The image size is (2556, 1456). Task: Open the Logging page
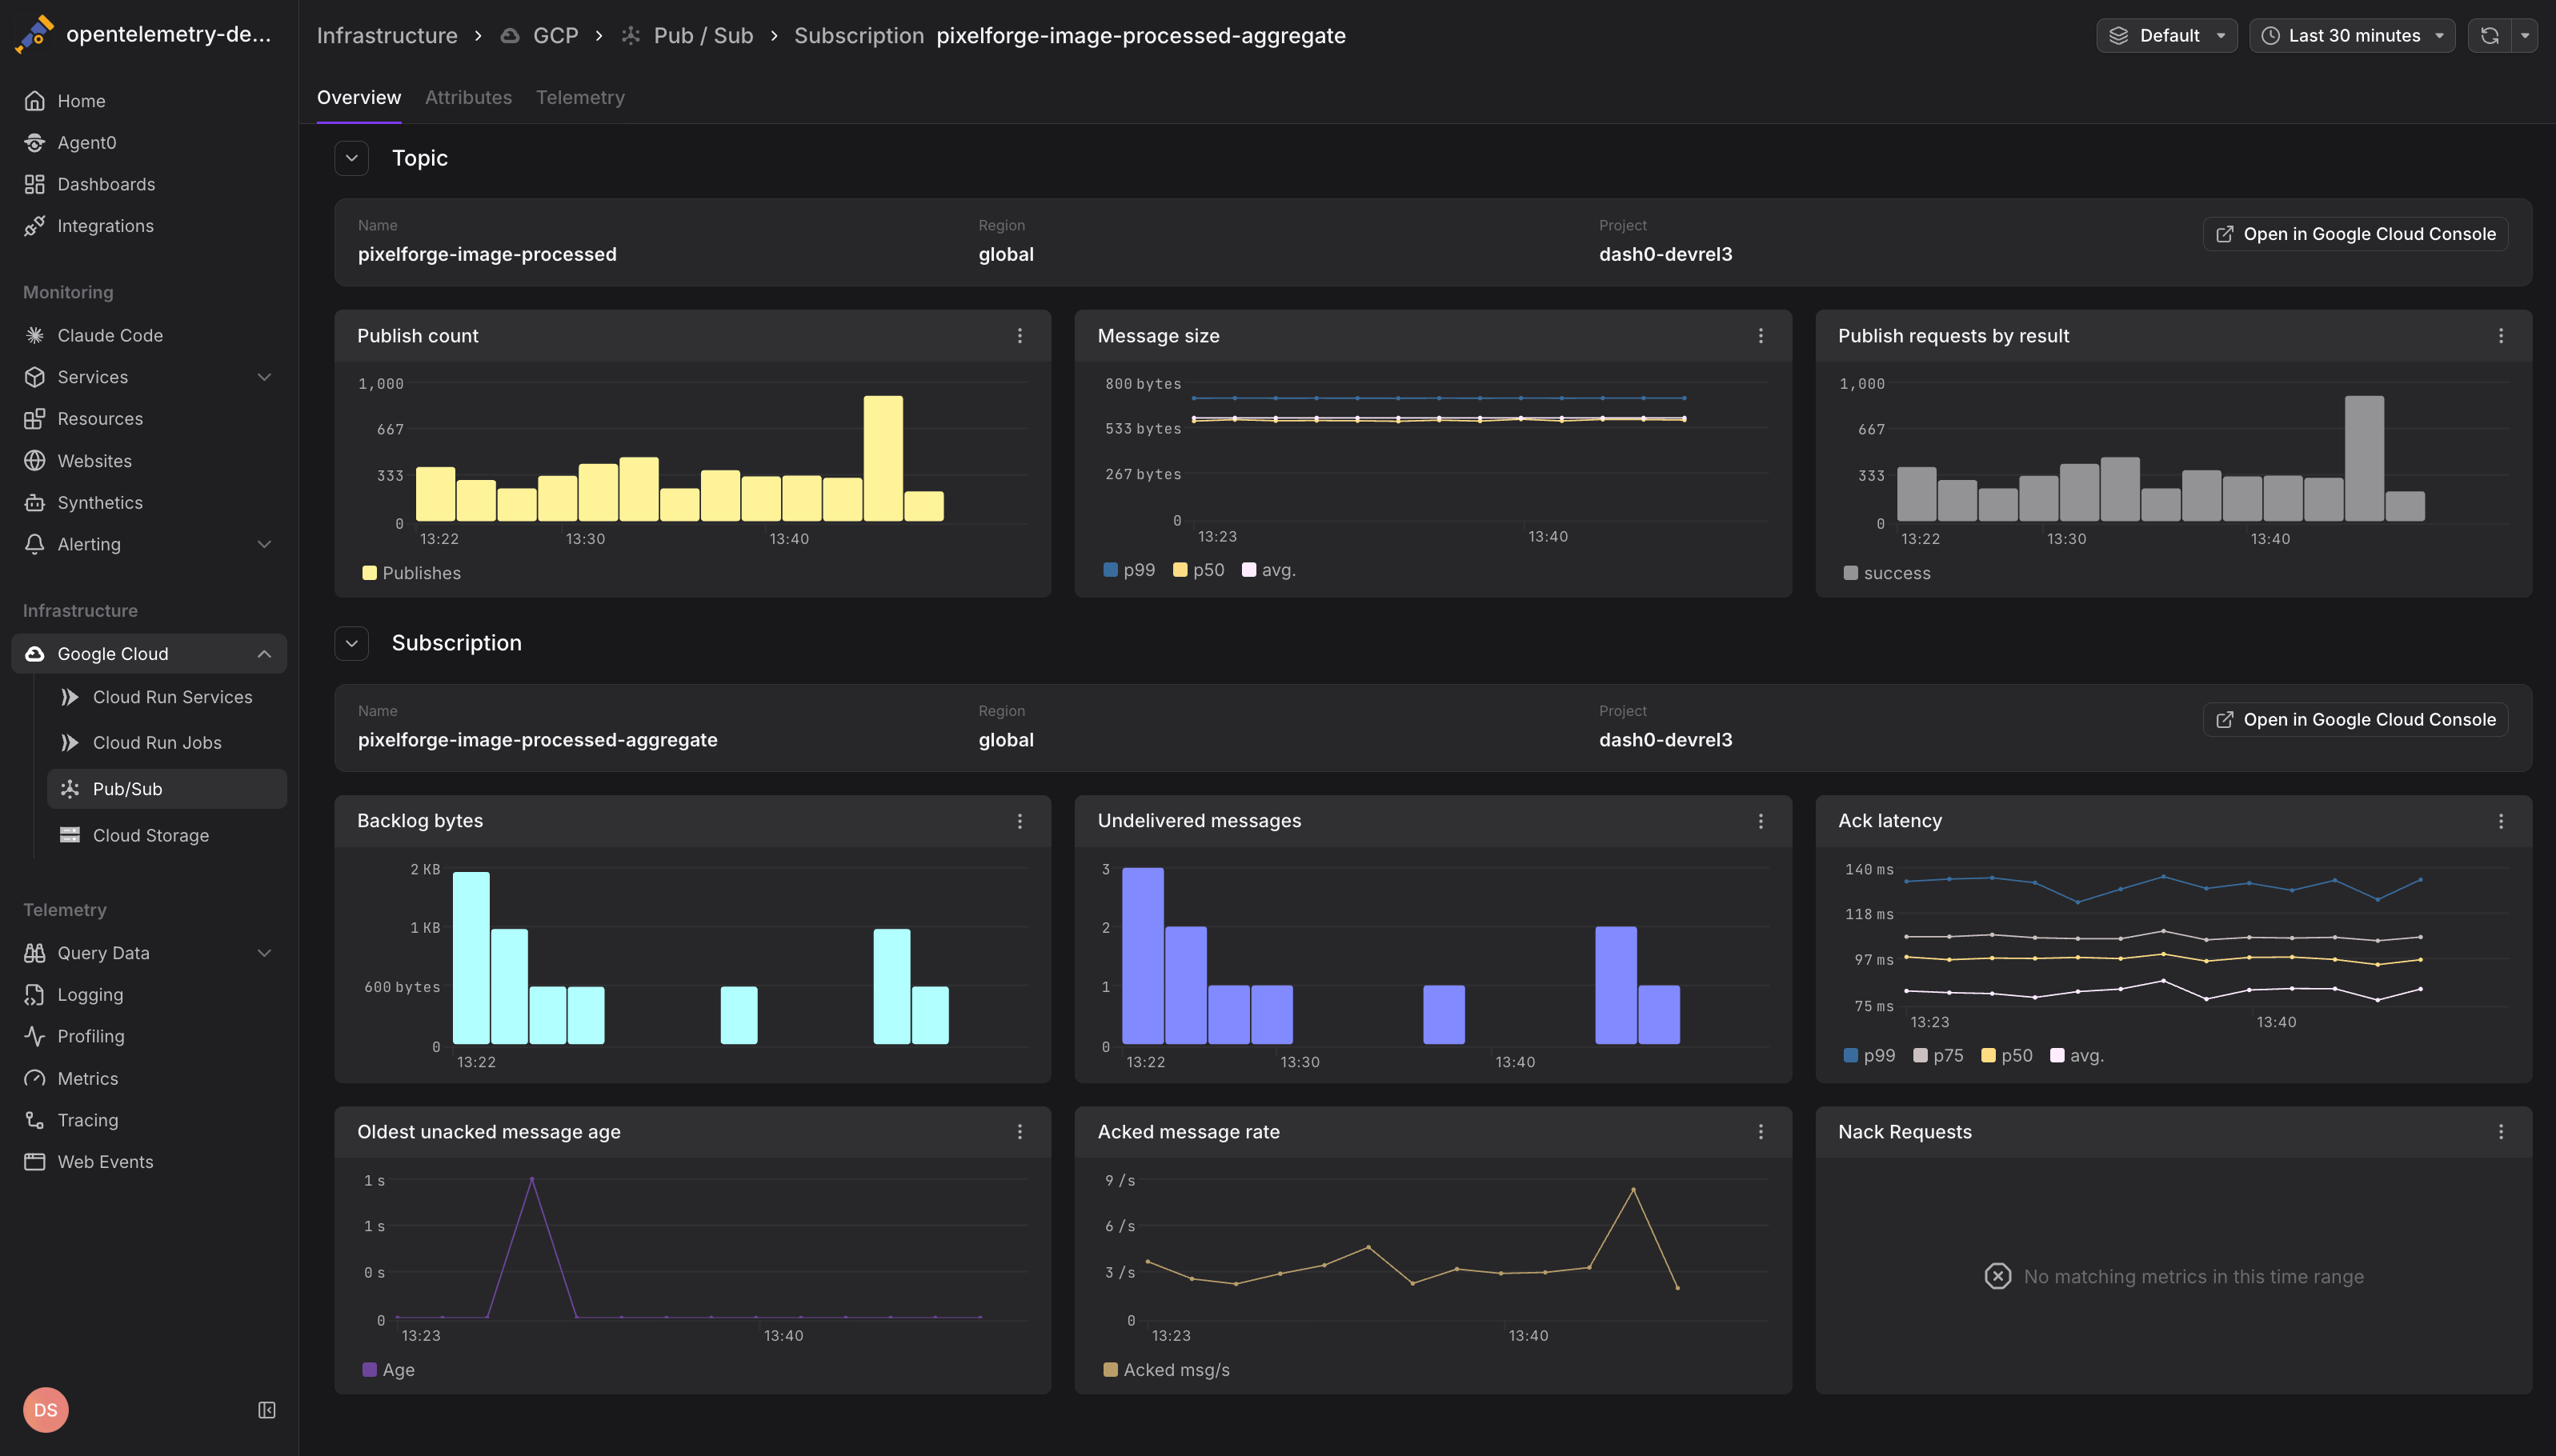tap(149, 995)
